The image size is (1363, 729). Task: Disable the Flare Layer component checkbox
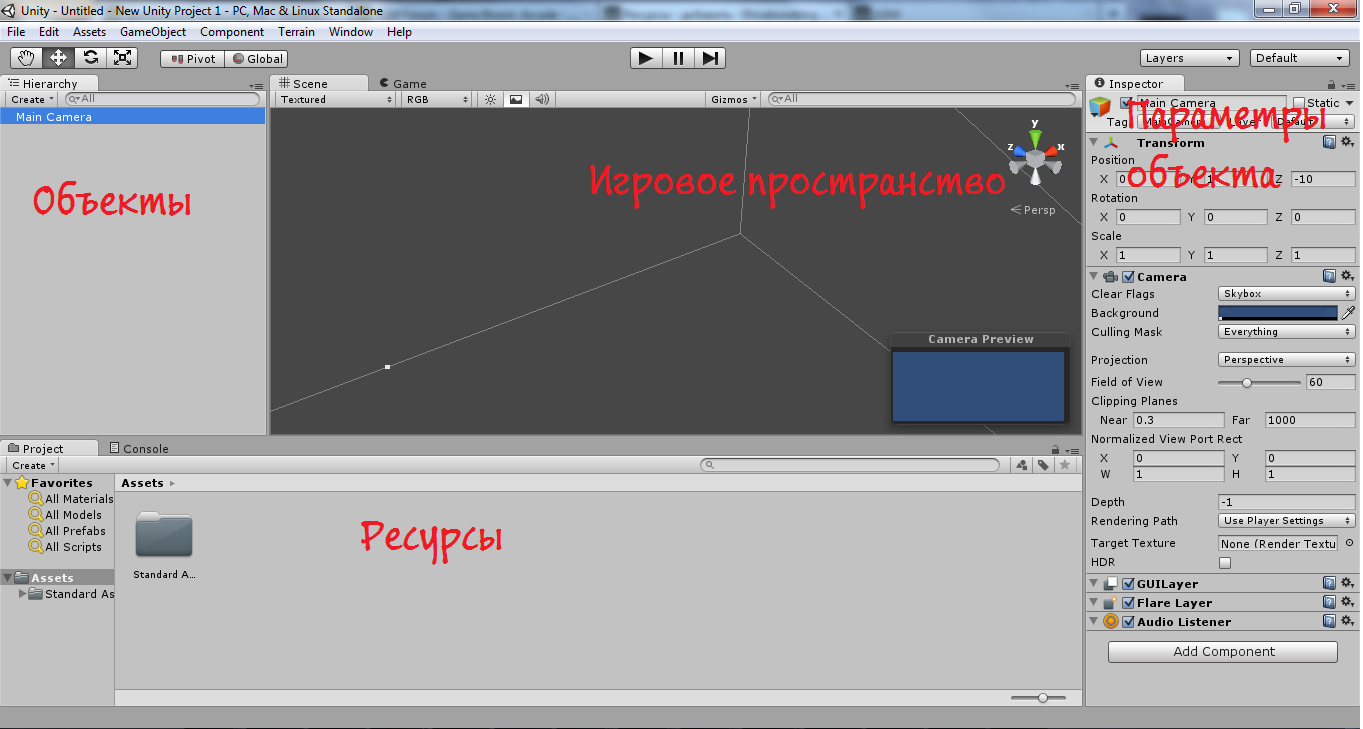1129,603
